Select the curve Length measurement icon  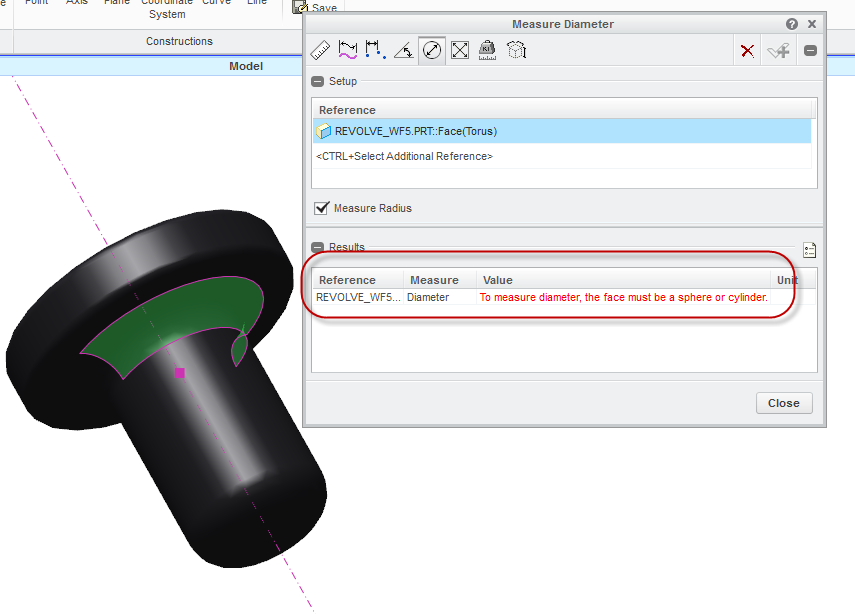[x=347, y=49]
